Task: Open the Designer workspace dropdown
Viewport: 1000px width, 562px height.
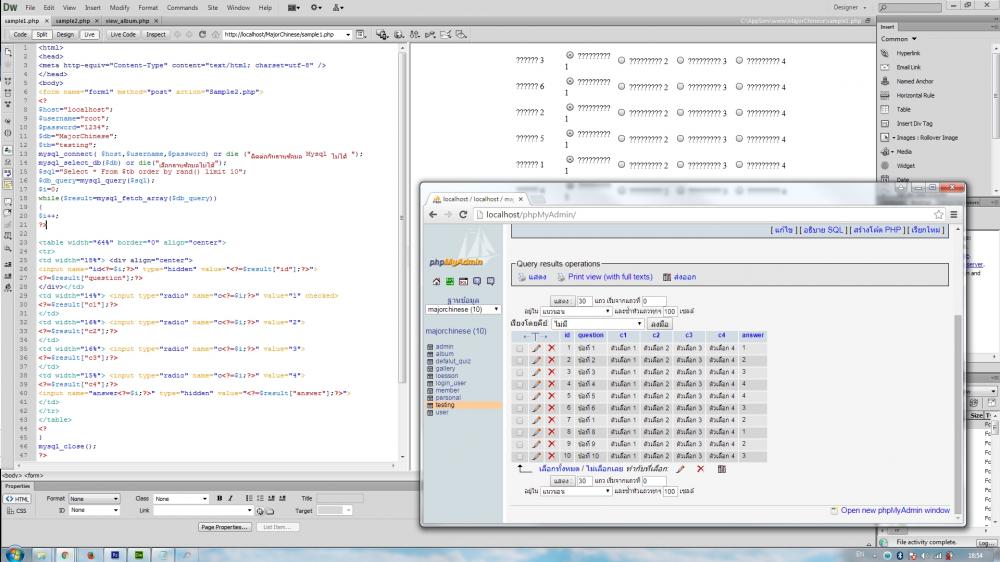Action: [x=850, y=8]
